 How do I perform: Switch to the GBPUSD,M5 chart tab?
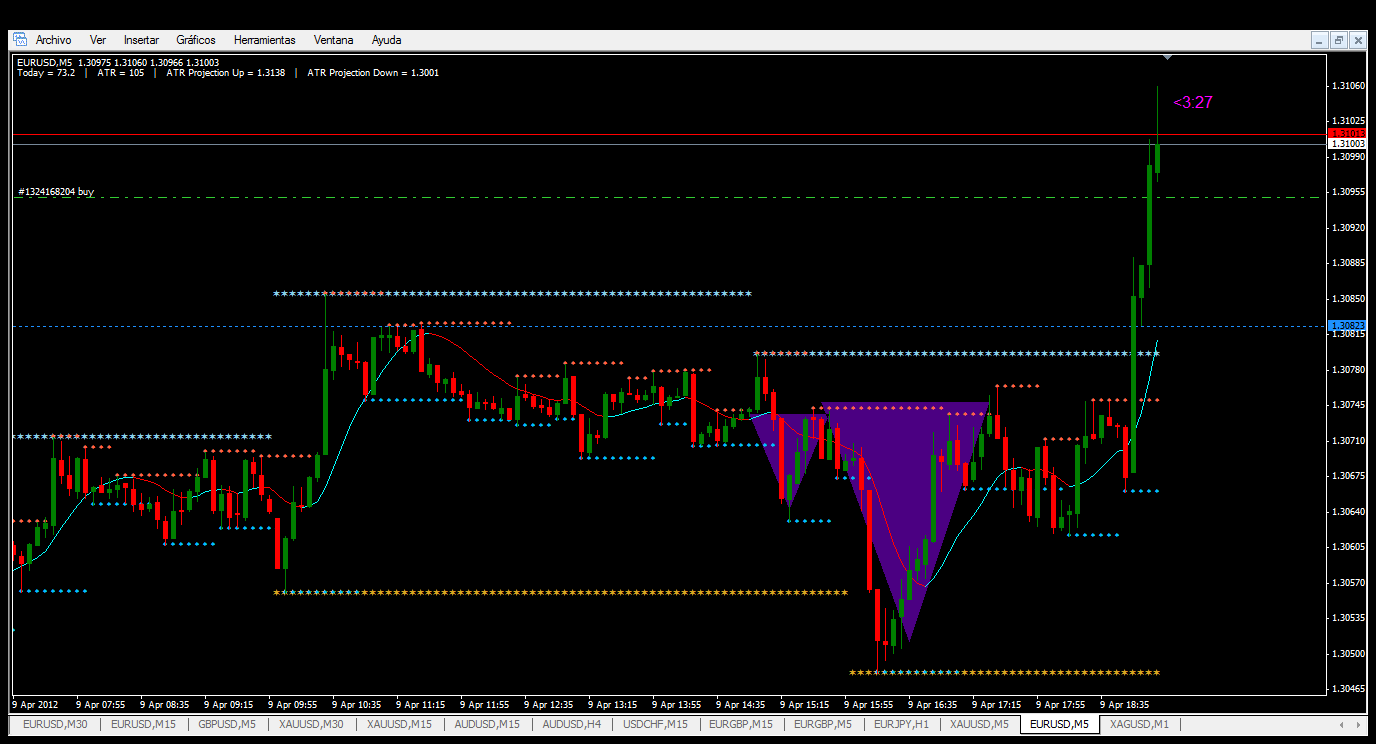tap(227, 724)
